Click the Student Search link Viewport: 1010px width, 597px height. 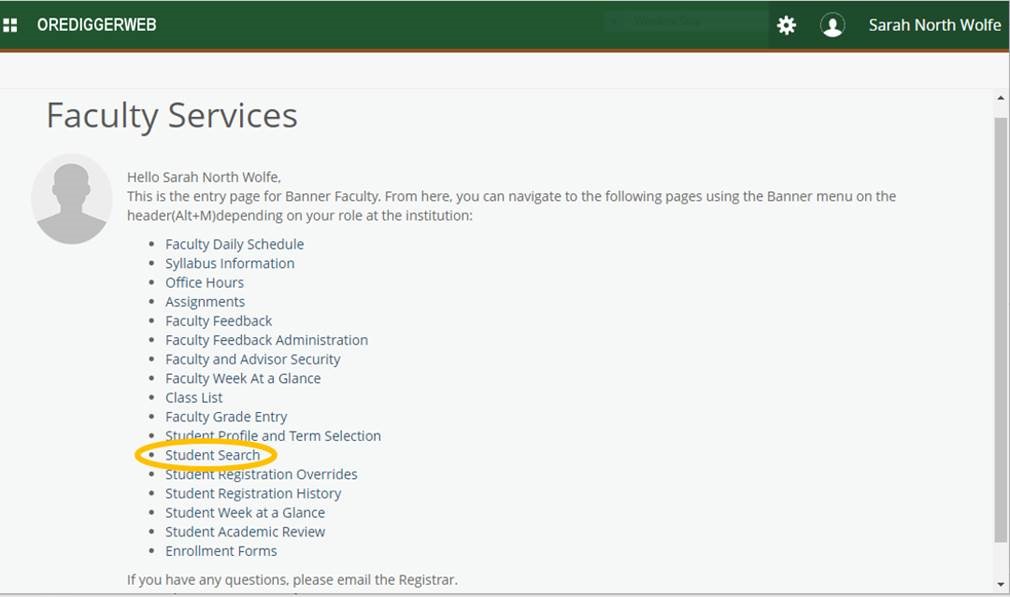click(212, 455)
